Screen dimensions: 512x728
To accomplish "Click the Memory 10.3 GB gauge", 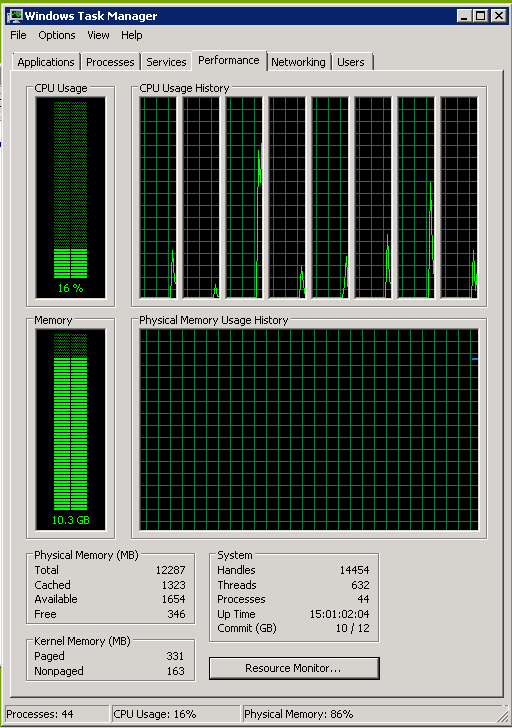I will click(71, 430).
